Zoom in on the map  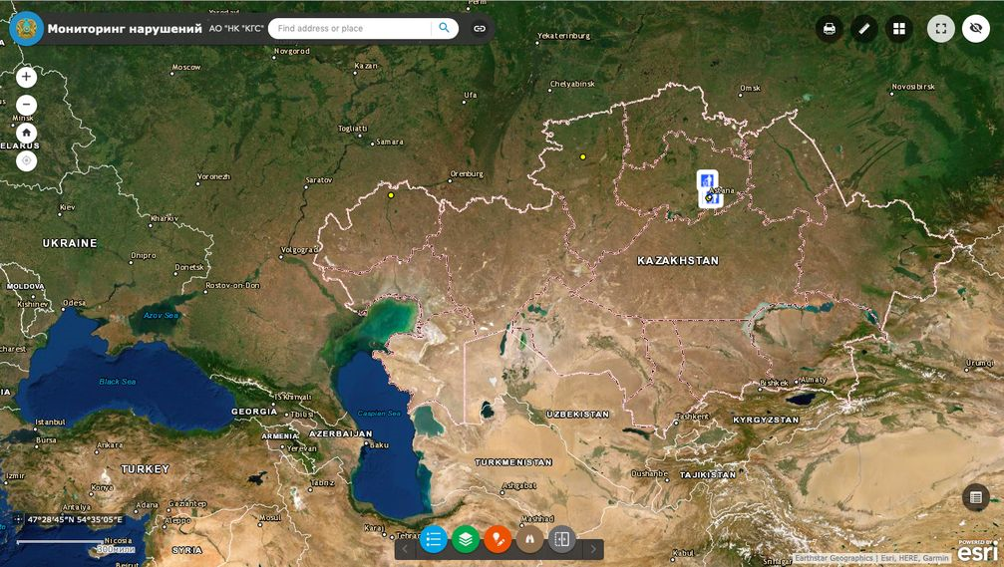click(x=26, y=77)
